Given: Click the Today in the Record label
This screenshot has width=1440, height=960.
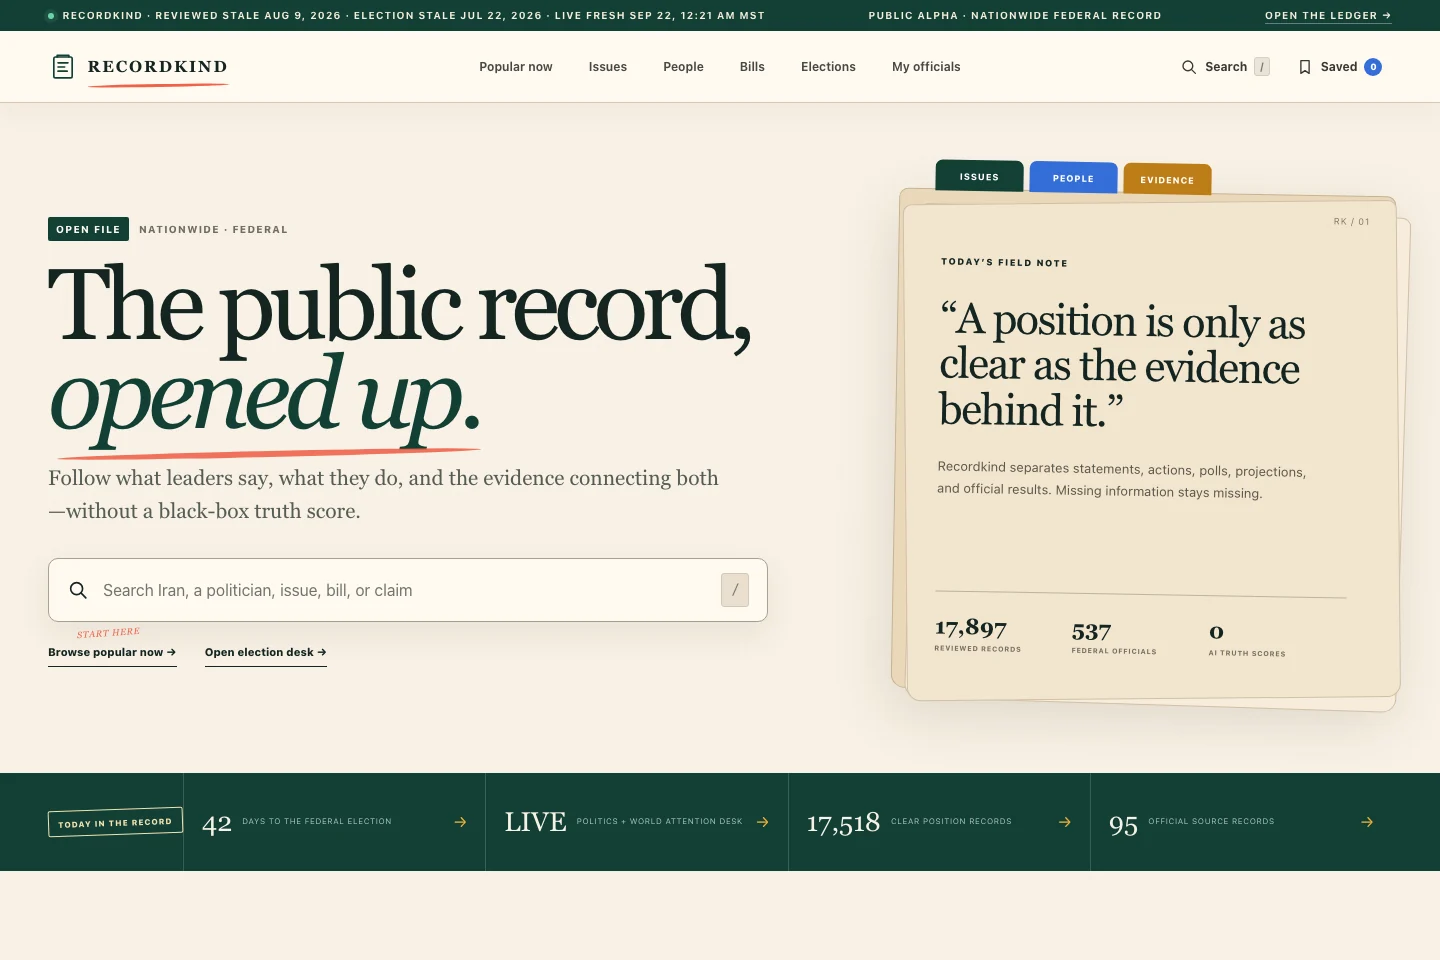Looking at the screenshot, I should 115,822.
